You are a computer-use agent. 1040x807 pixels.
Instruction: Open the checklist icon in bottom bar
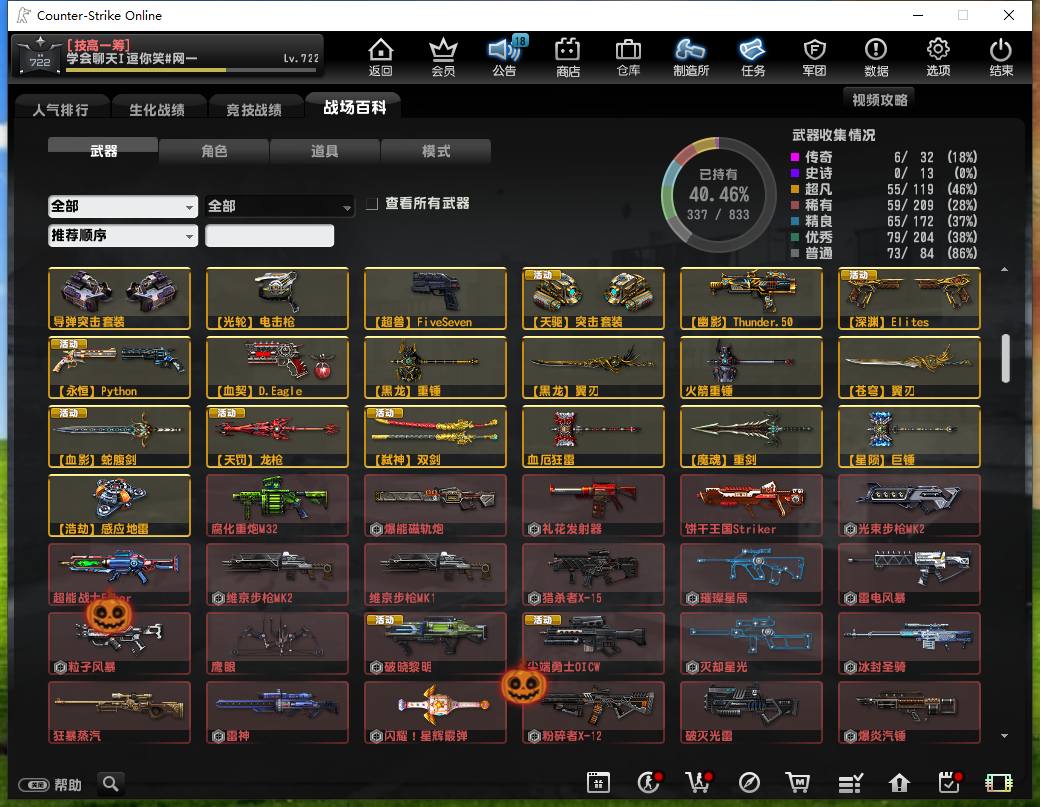click(850, 782)
